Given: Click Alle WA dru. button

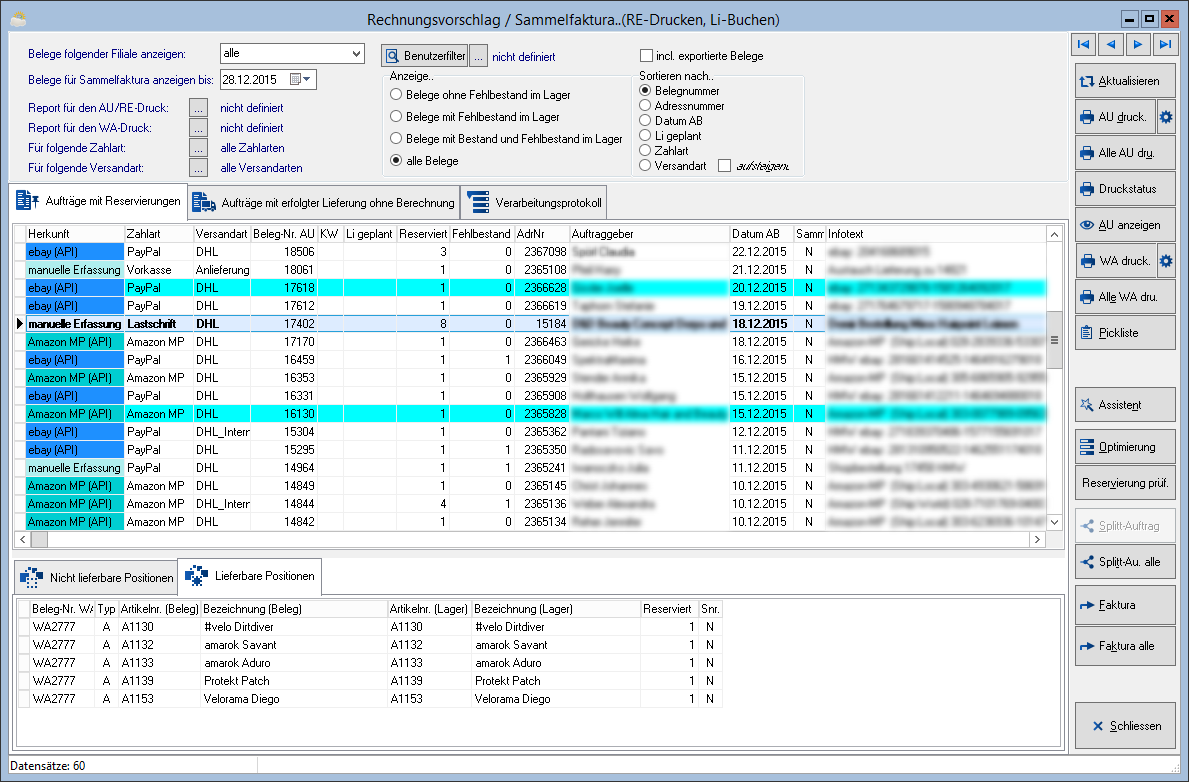Looking at the screenshot, I should [x=1125, y=297].
